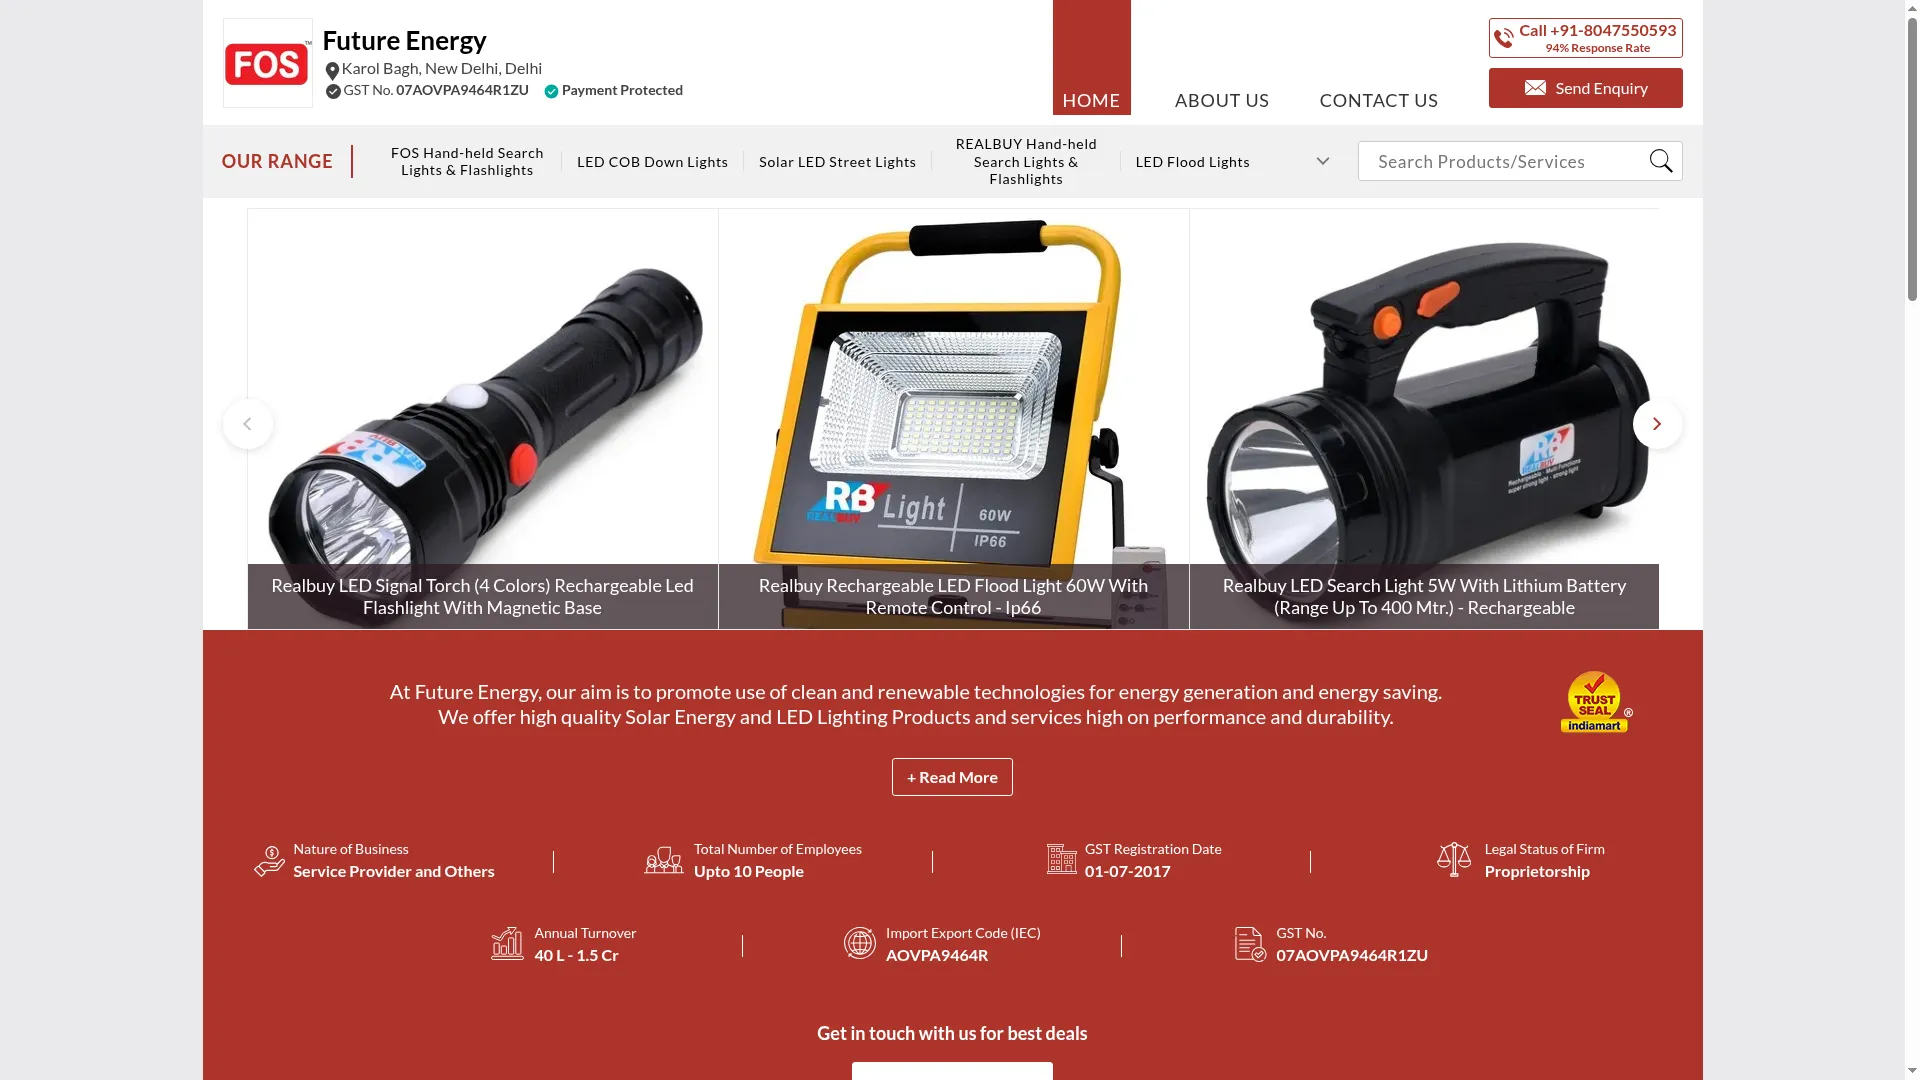Show the previous carousel products
The width and height of the screenshot is (1920, 1080).
tap(247, 424)
